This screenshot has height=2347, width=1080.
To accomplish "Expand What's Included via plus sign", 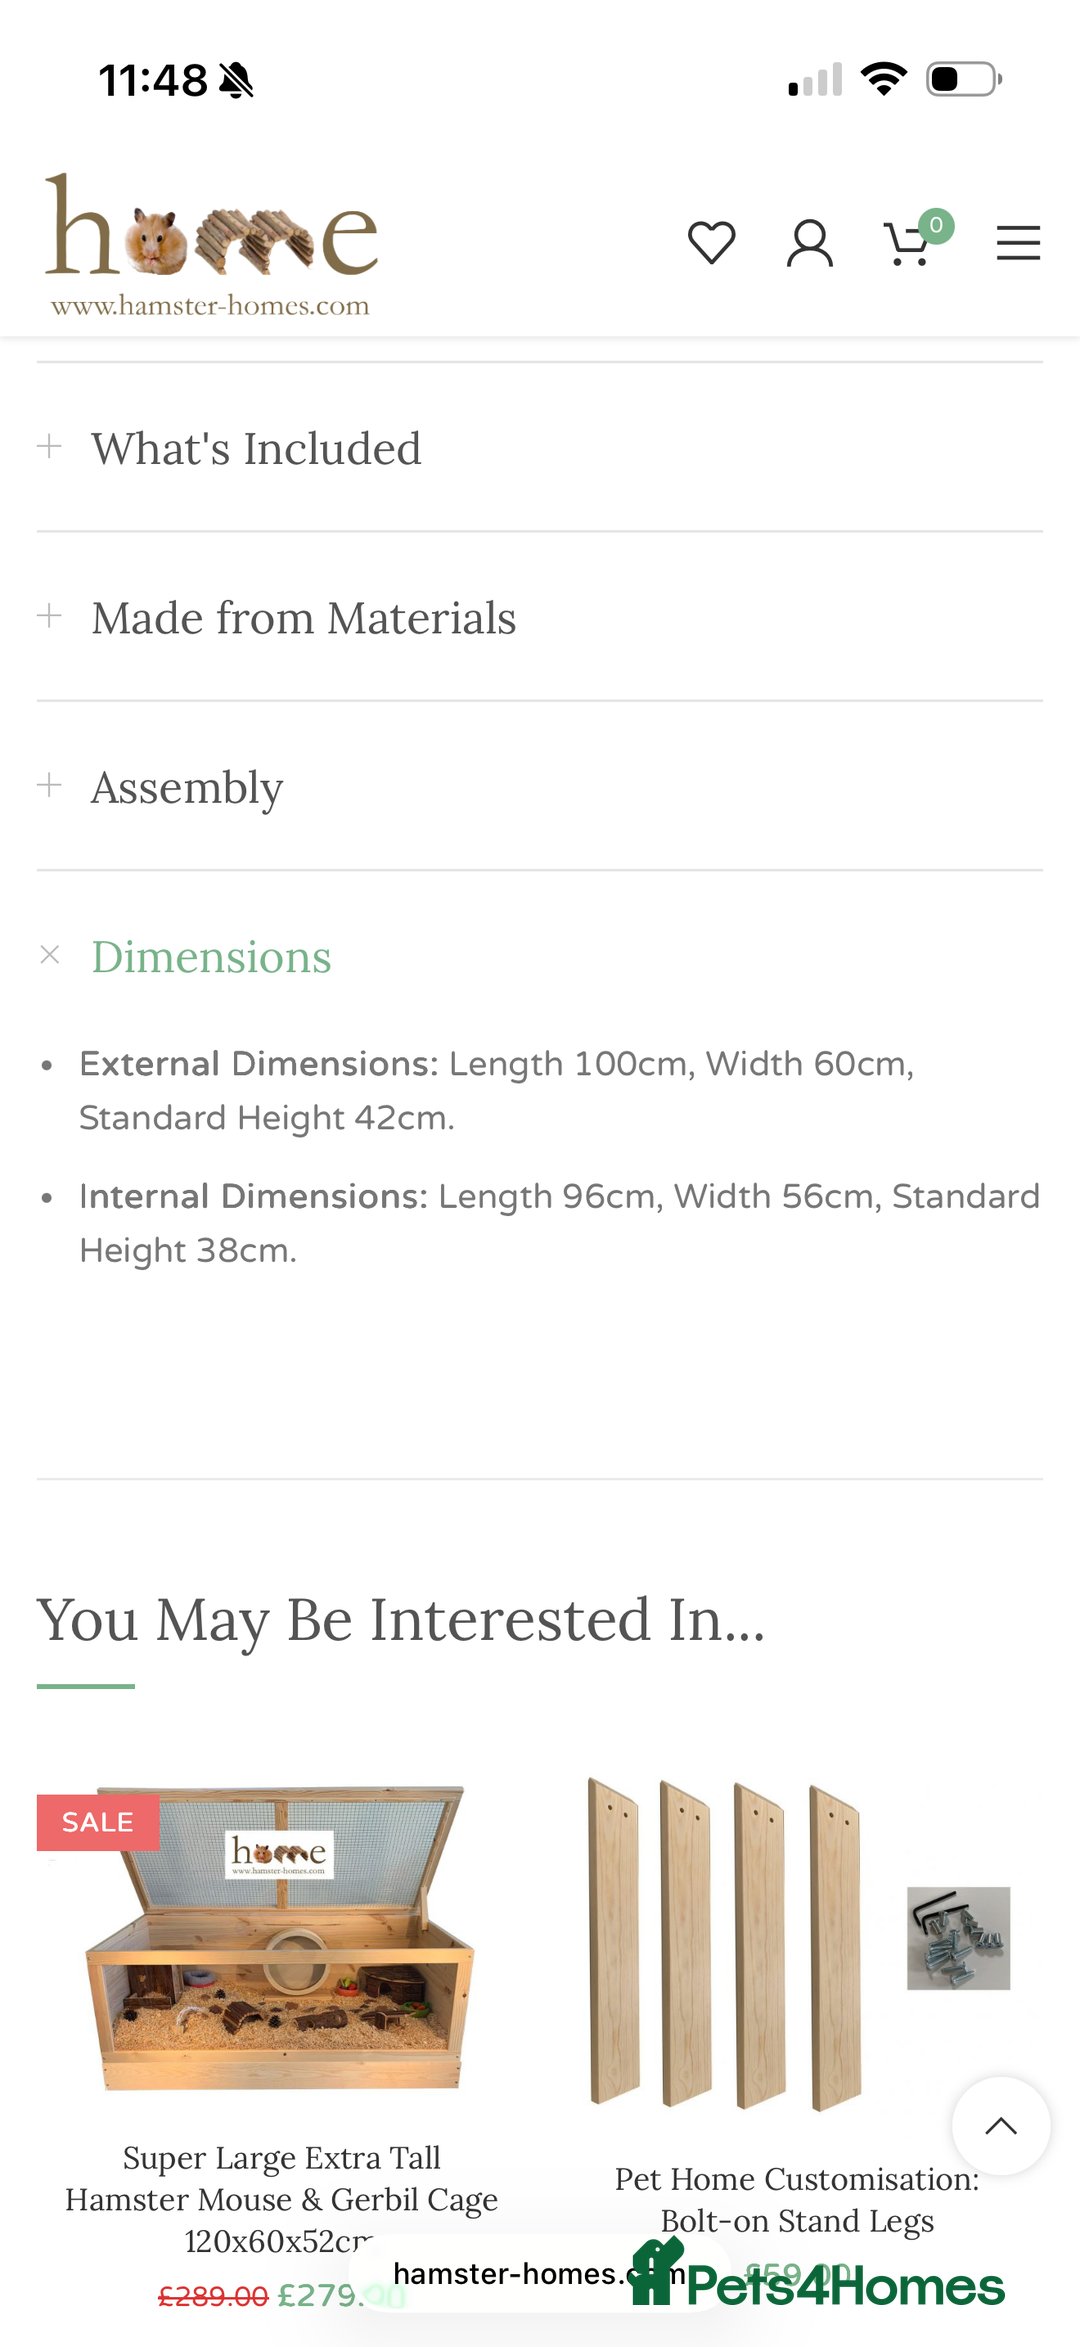I will coord(49,446).
